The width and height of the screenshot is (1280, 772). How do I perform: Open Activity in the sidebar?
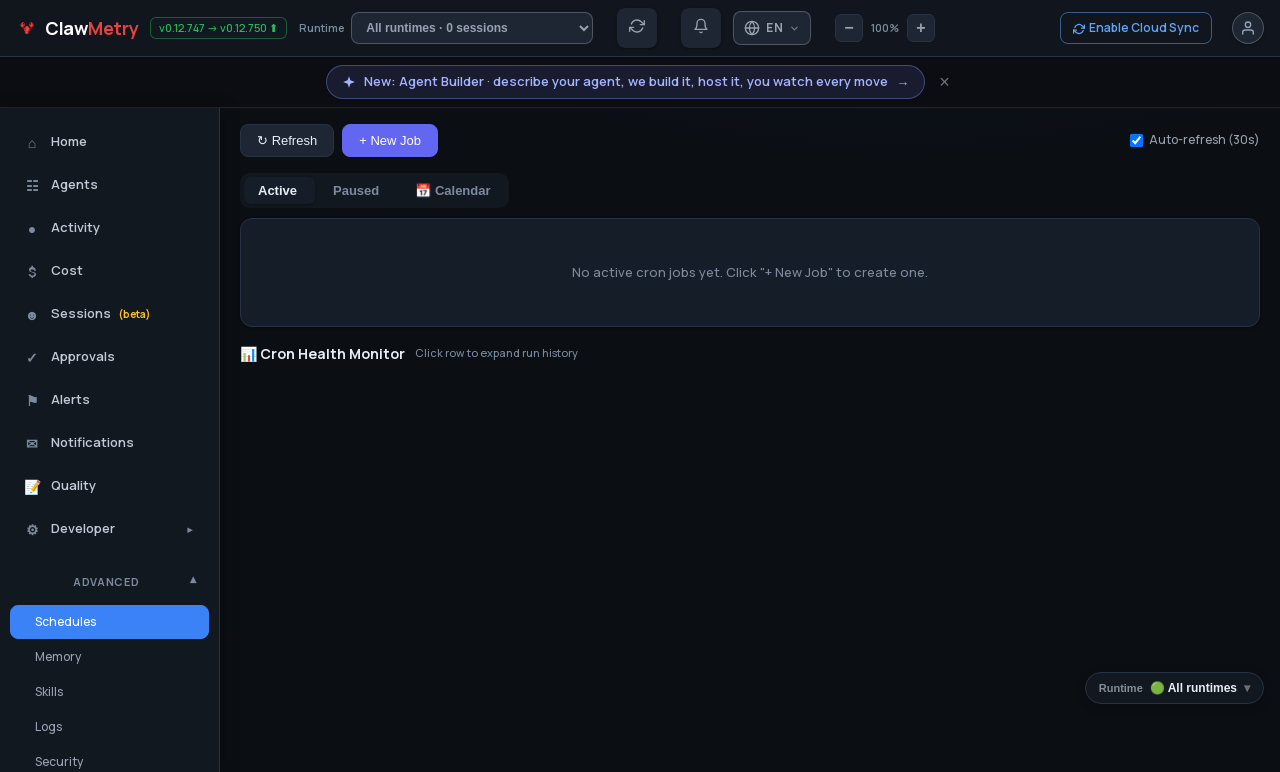109,228
